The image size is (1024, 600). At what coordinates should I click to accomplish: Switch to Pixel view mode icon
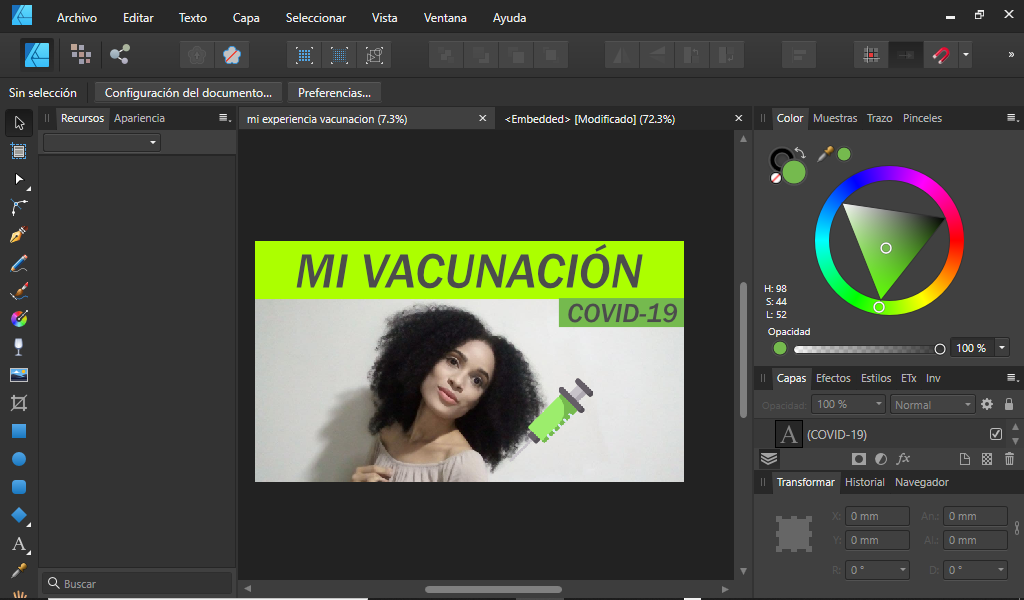304,55
